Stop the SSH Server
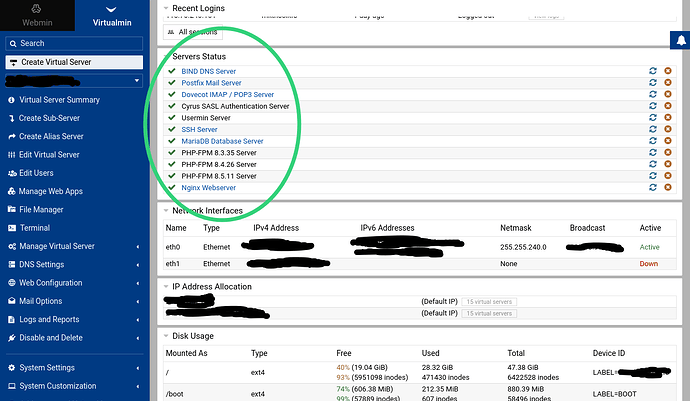The height and width of the screenshot is (401, 690). [668, 129]
